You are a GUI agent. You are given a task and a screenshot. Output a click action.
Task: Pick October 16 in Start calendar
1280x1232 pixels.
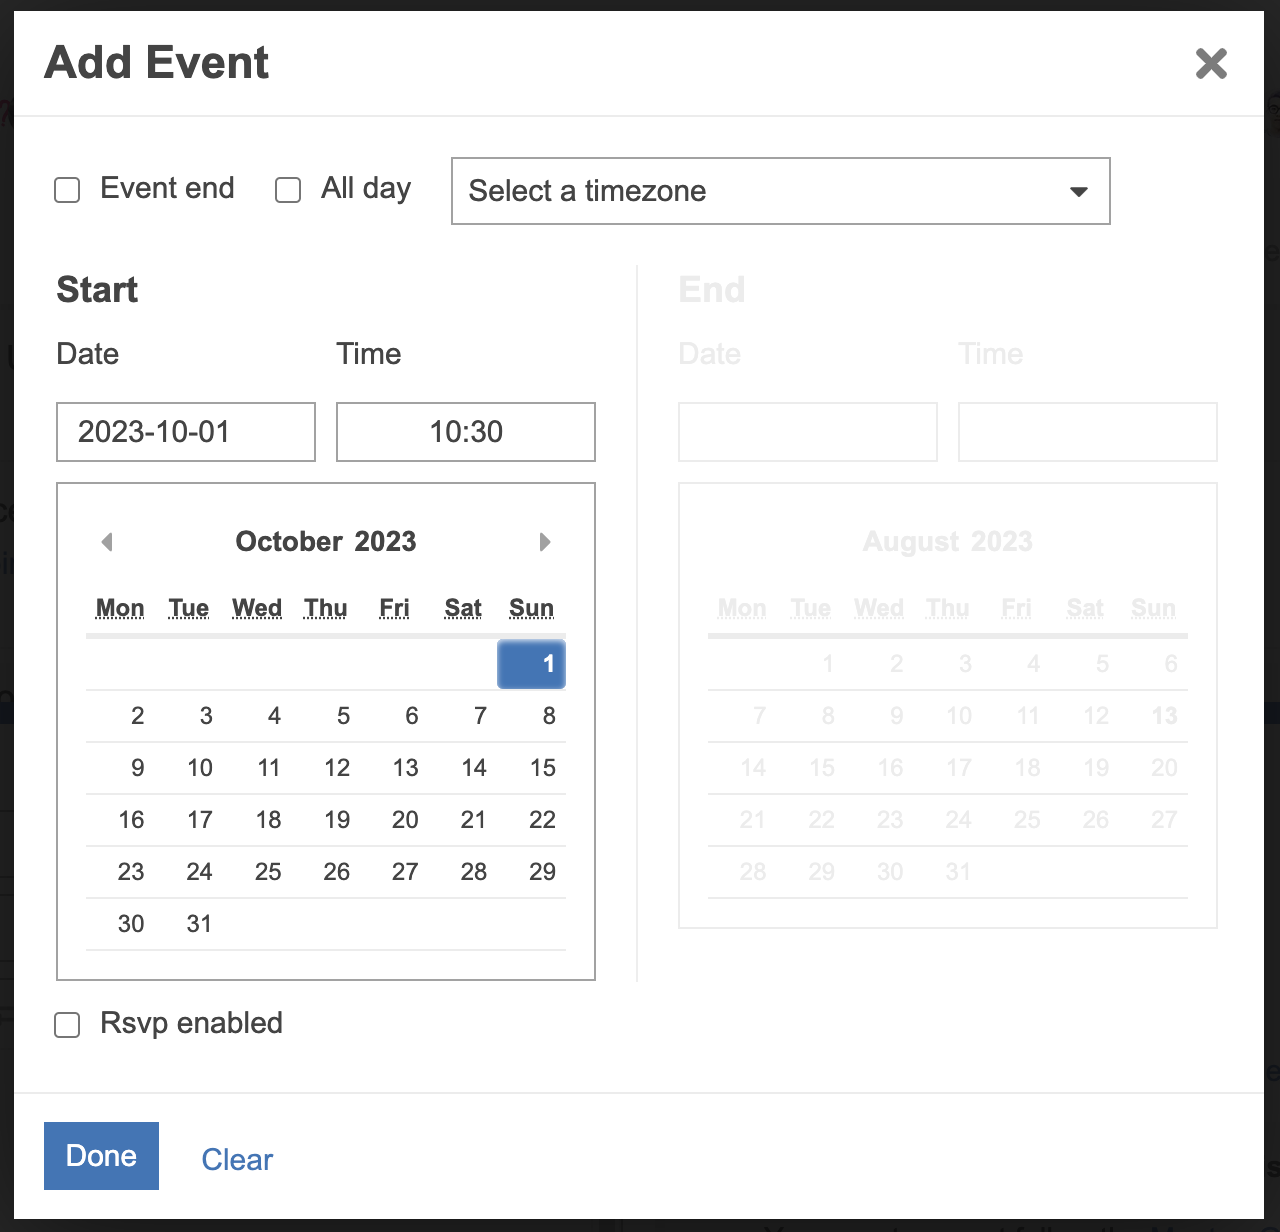click(x=131, y=820)
